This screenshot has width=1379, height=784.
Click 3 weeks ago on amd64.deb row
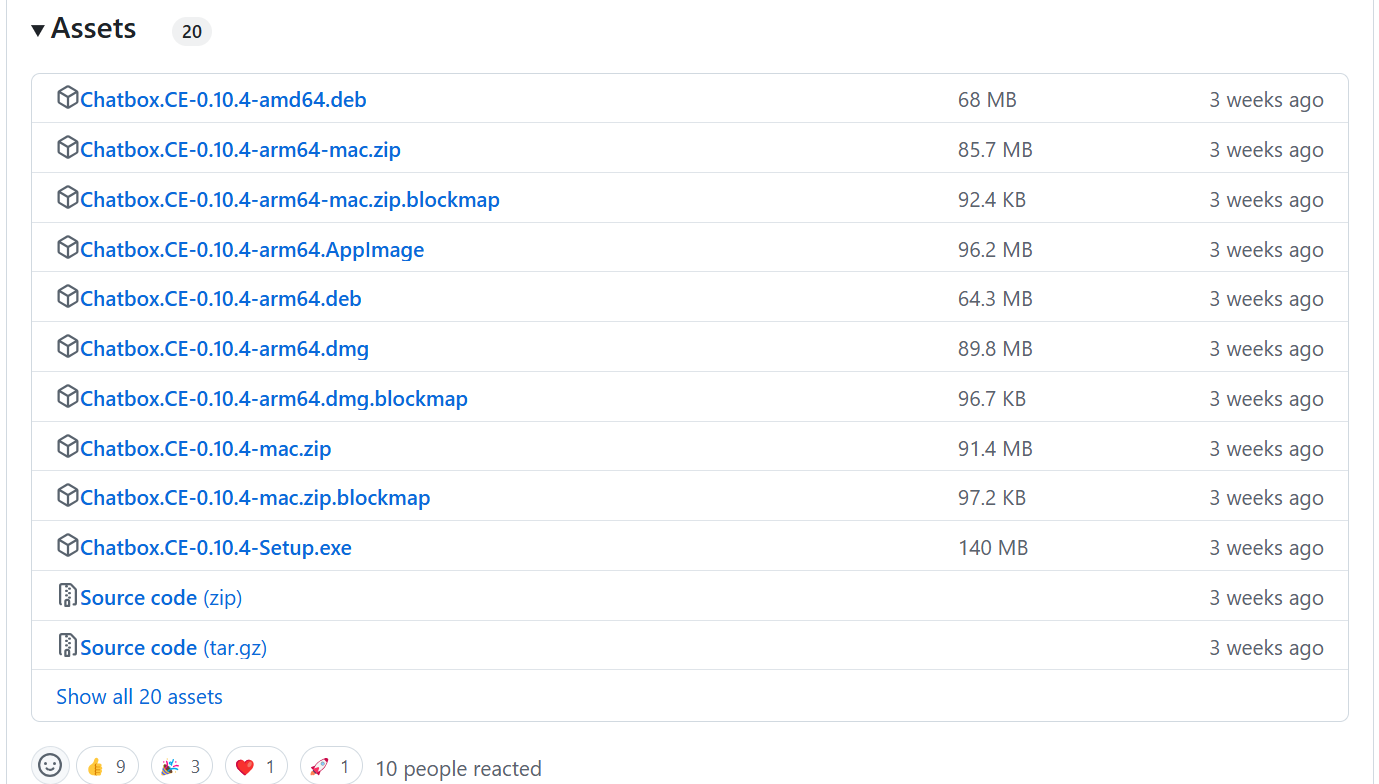coord(1266,100)
